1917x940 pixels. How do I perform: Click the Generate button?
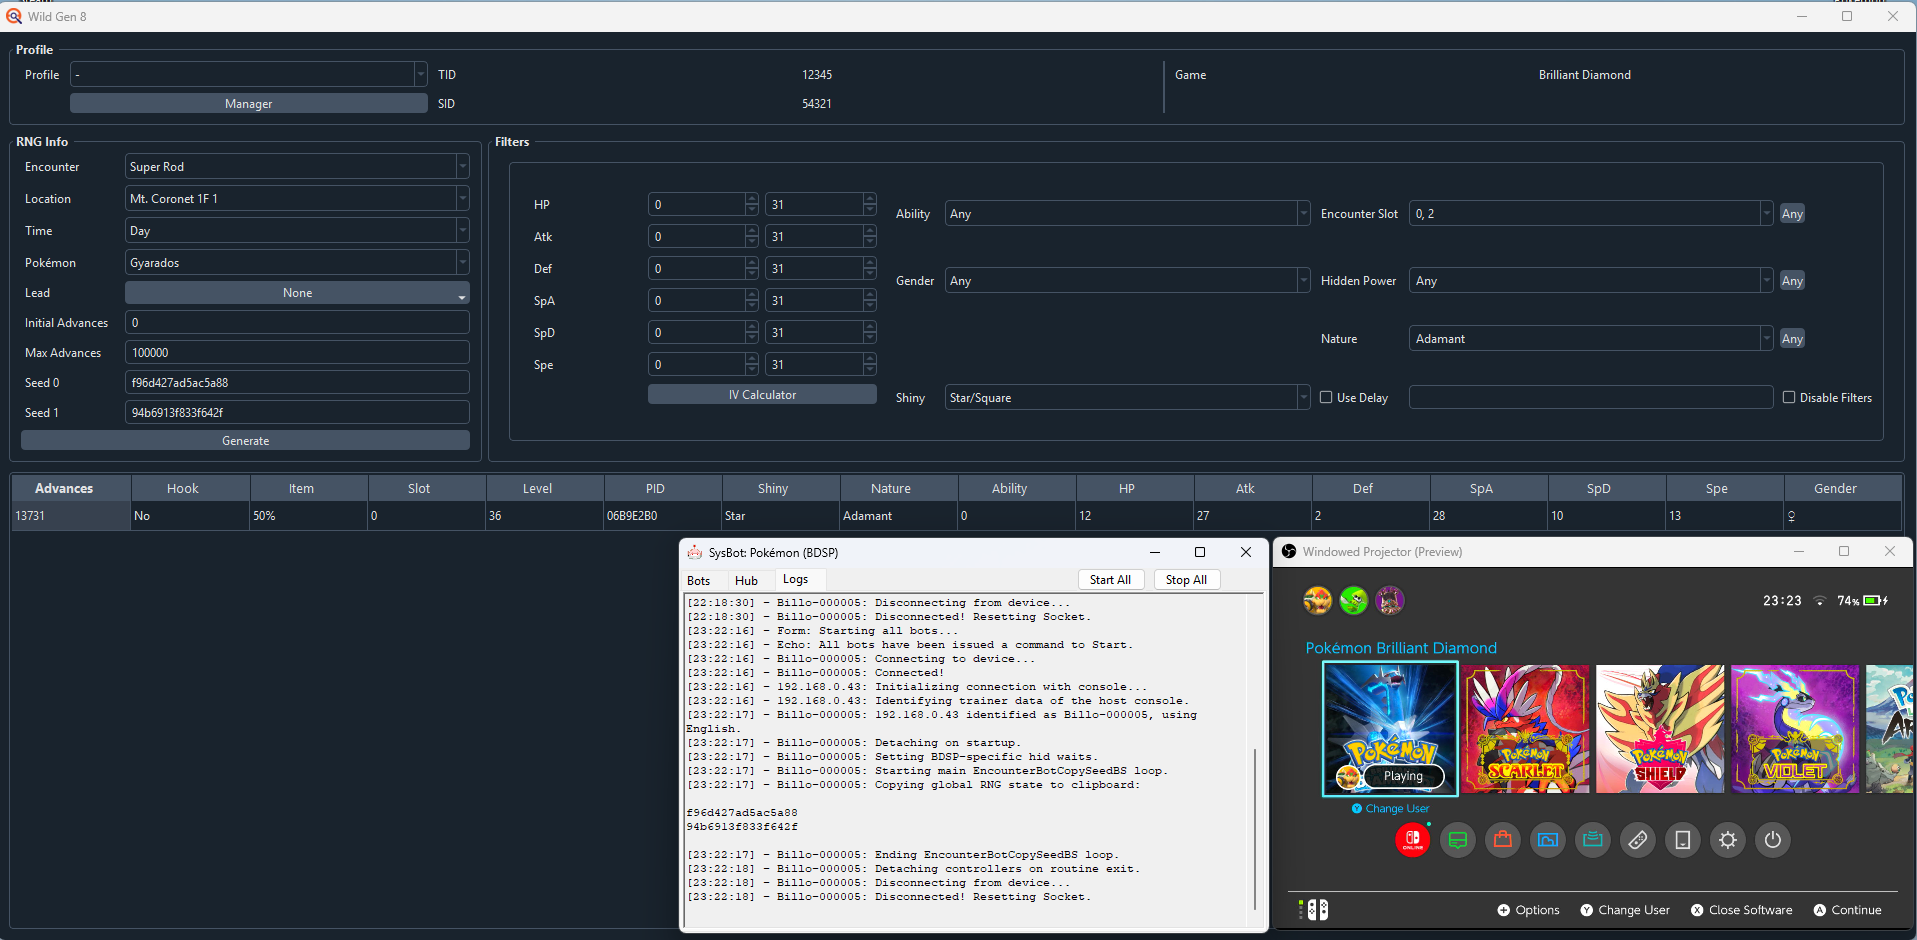[245, 440]
